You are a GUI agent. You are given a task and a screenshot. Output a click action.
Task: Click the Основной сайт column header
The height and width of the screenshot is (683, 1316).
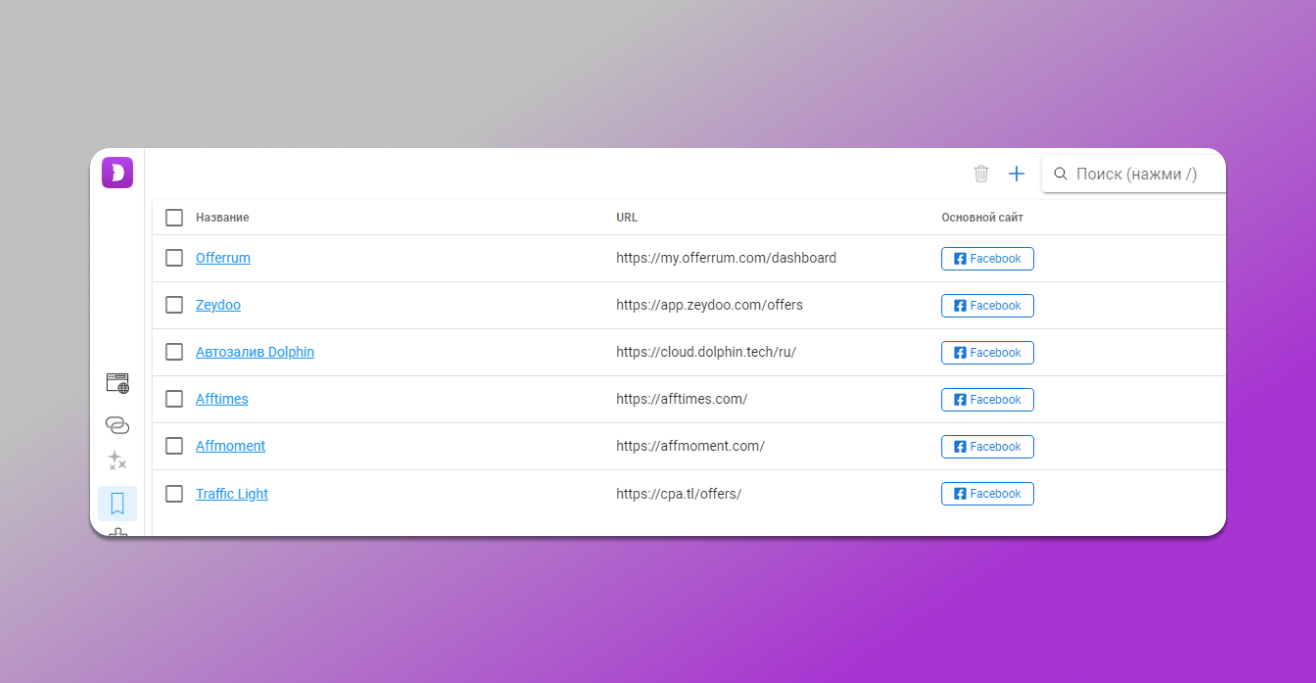coord(981,218)
